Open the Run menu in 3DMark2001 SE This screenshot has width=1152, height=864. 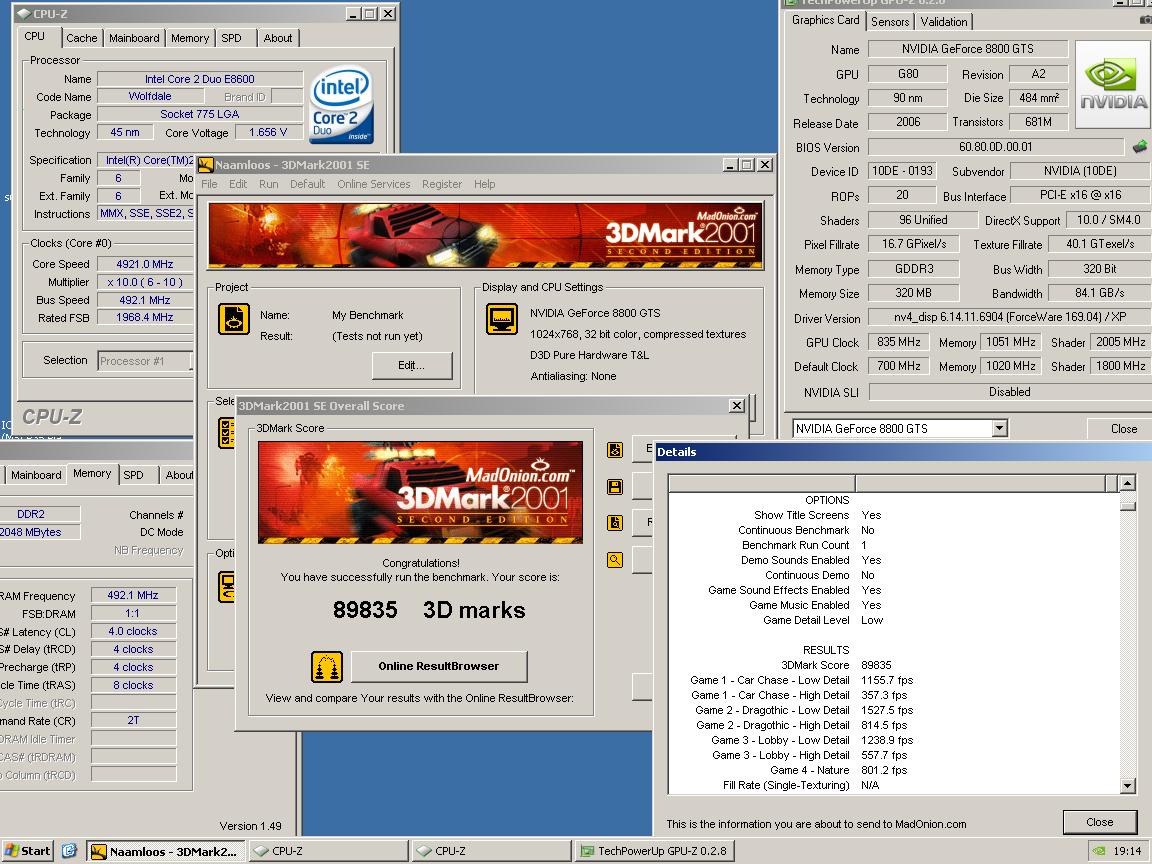[x=268, y=184]
